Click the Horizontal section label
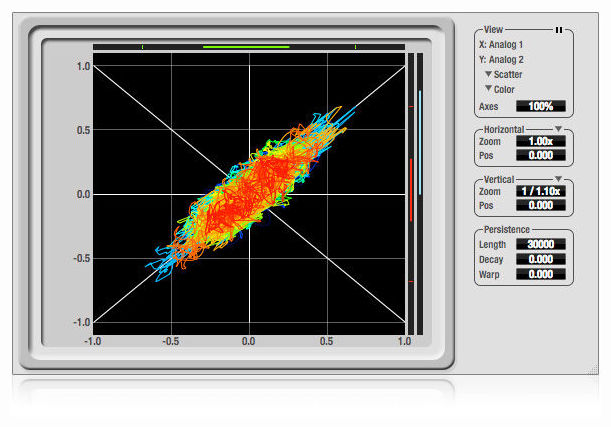The width and height of the screenshot is (611, 427). point(504,129)
